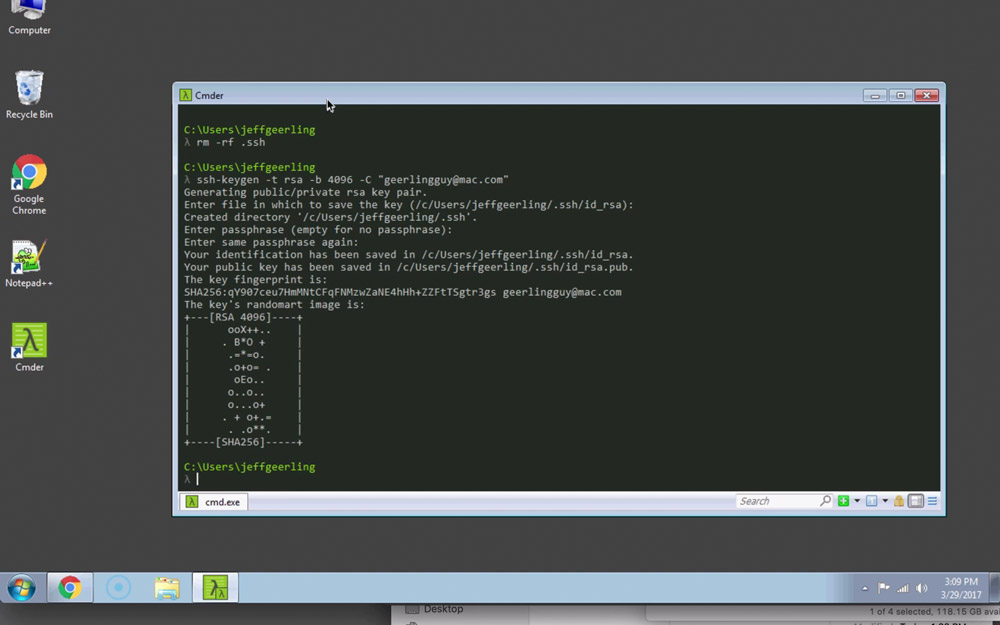
Task: Expand the active consoles list dropdown
Action: (x=885, y=501)
